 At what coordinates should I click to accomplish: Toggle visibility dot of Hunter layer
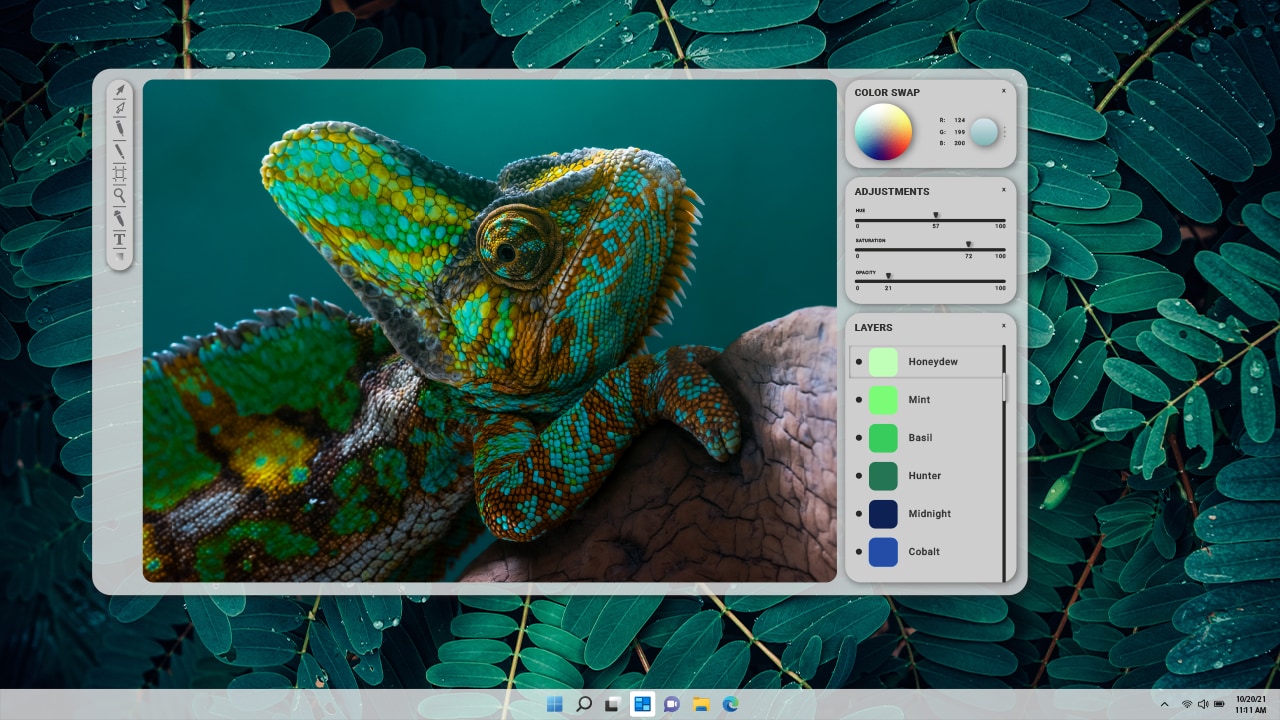[x=859, y=476]
